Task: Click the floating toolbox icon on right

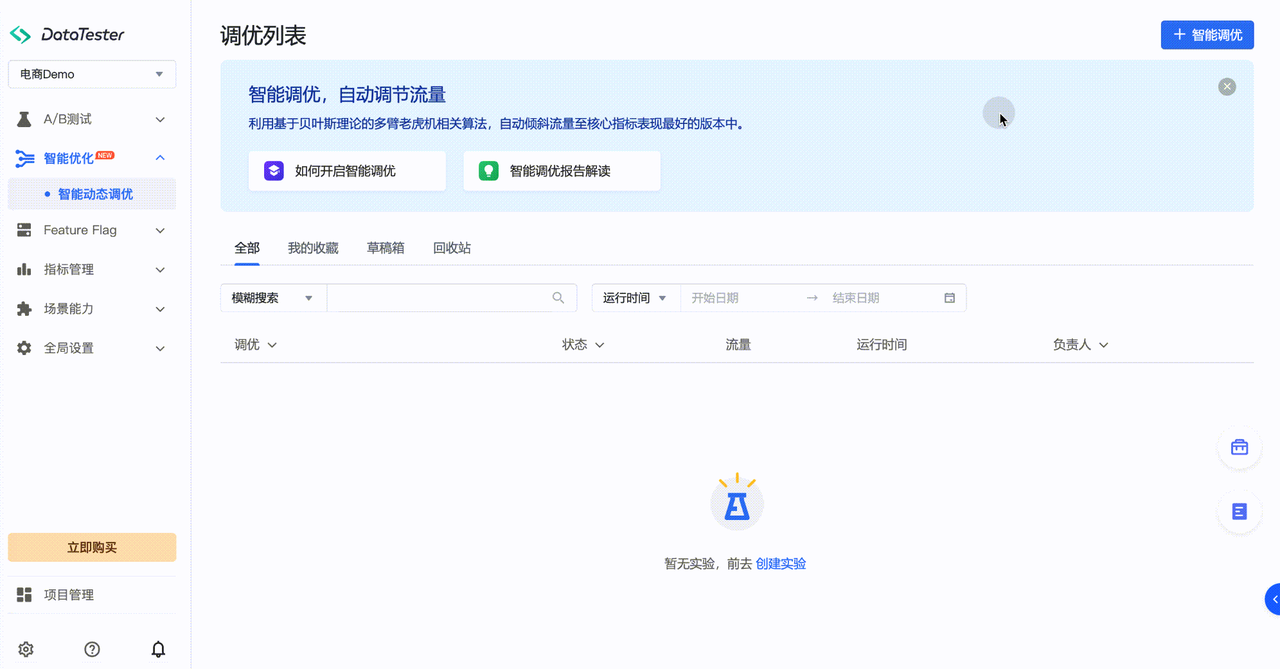Action: pyautogui.click(x=1239, y=447)
